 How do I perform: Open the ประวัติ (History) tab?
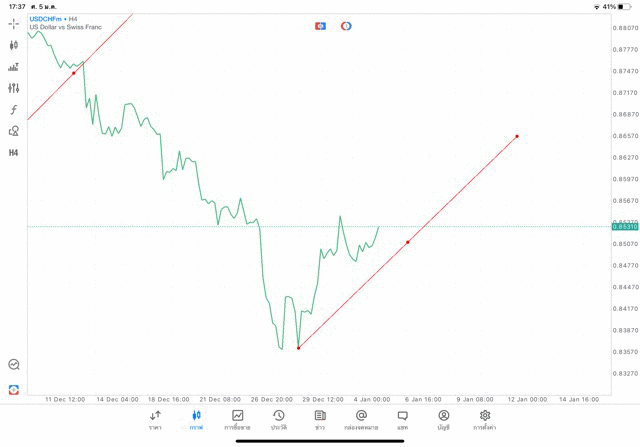278,419
